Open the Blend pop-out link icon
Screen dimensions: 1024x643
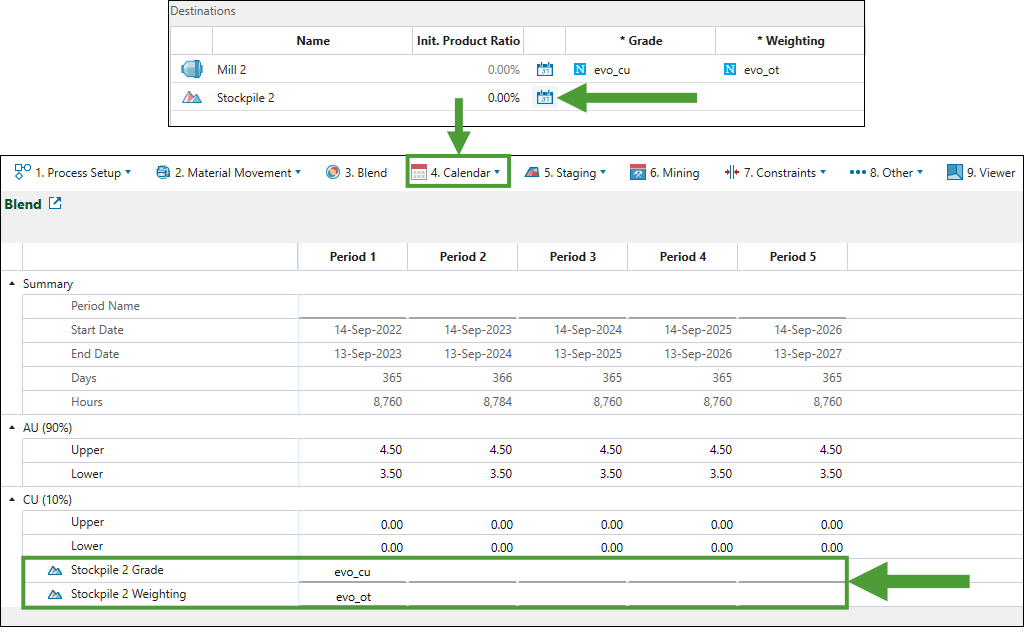(x=56, y=204)
